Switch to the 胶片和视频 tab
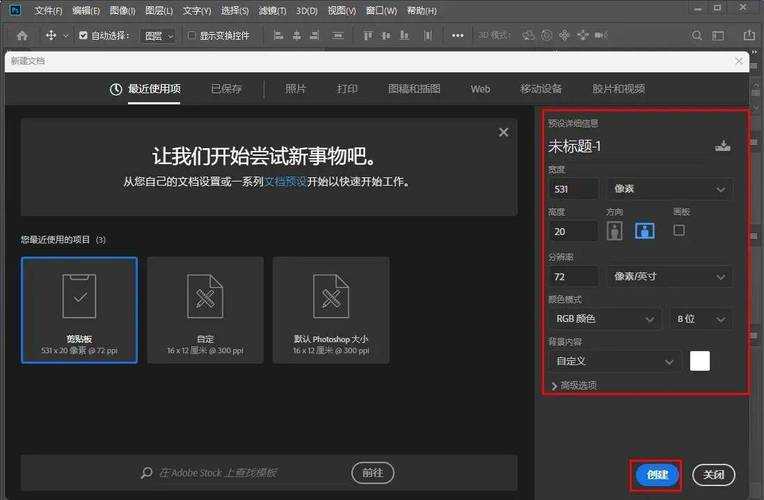Viewport: 764px width, 500px height. point(618,89)
